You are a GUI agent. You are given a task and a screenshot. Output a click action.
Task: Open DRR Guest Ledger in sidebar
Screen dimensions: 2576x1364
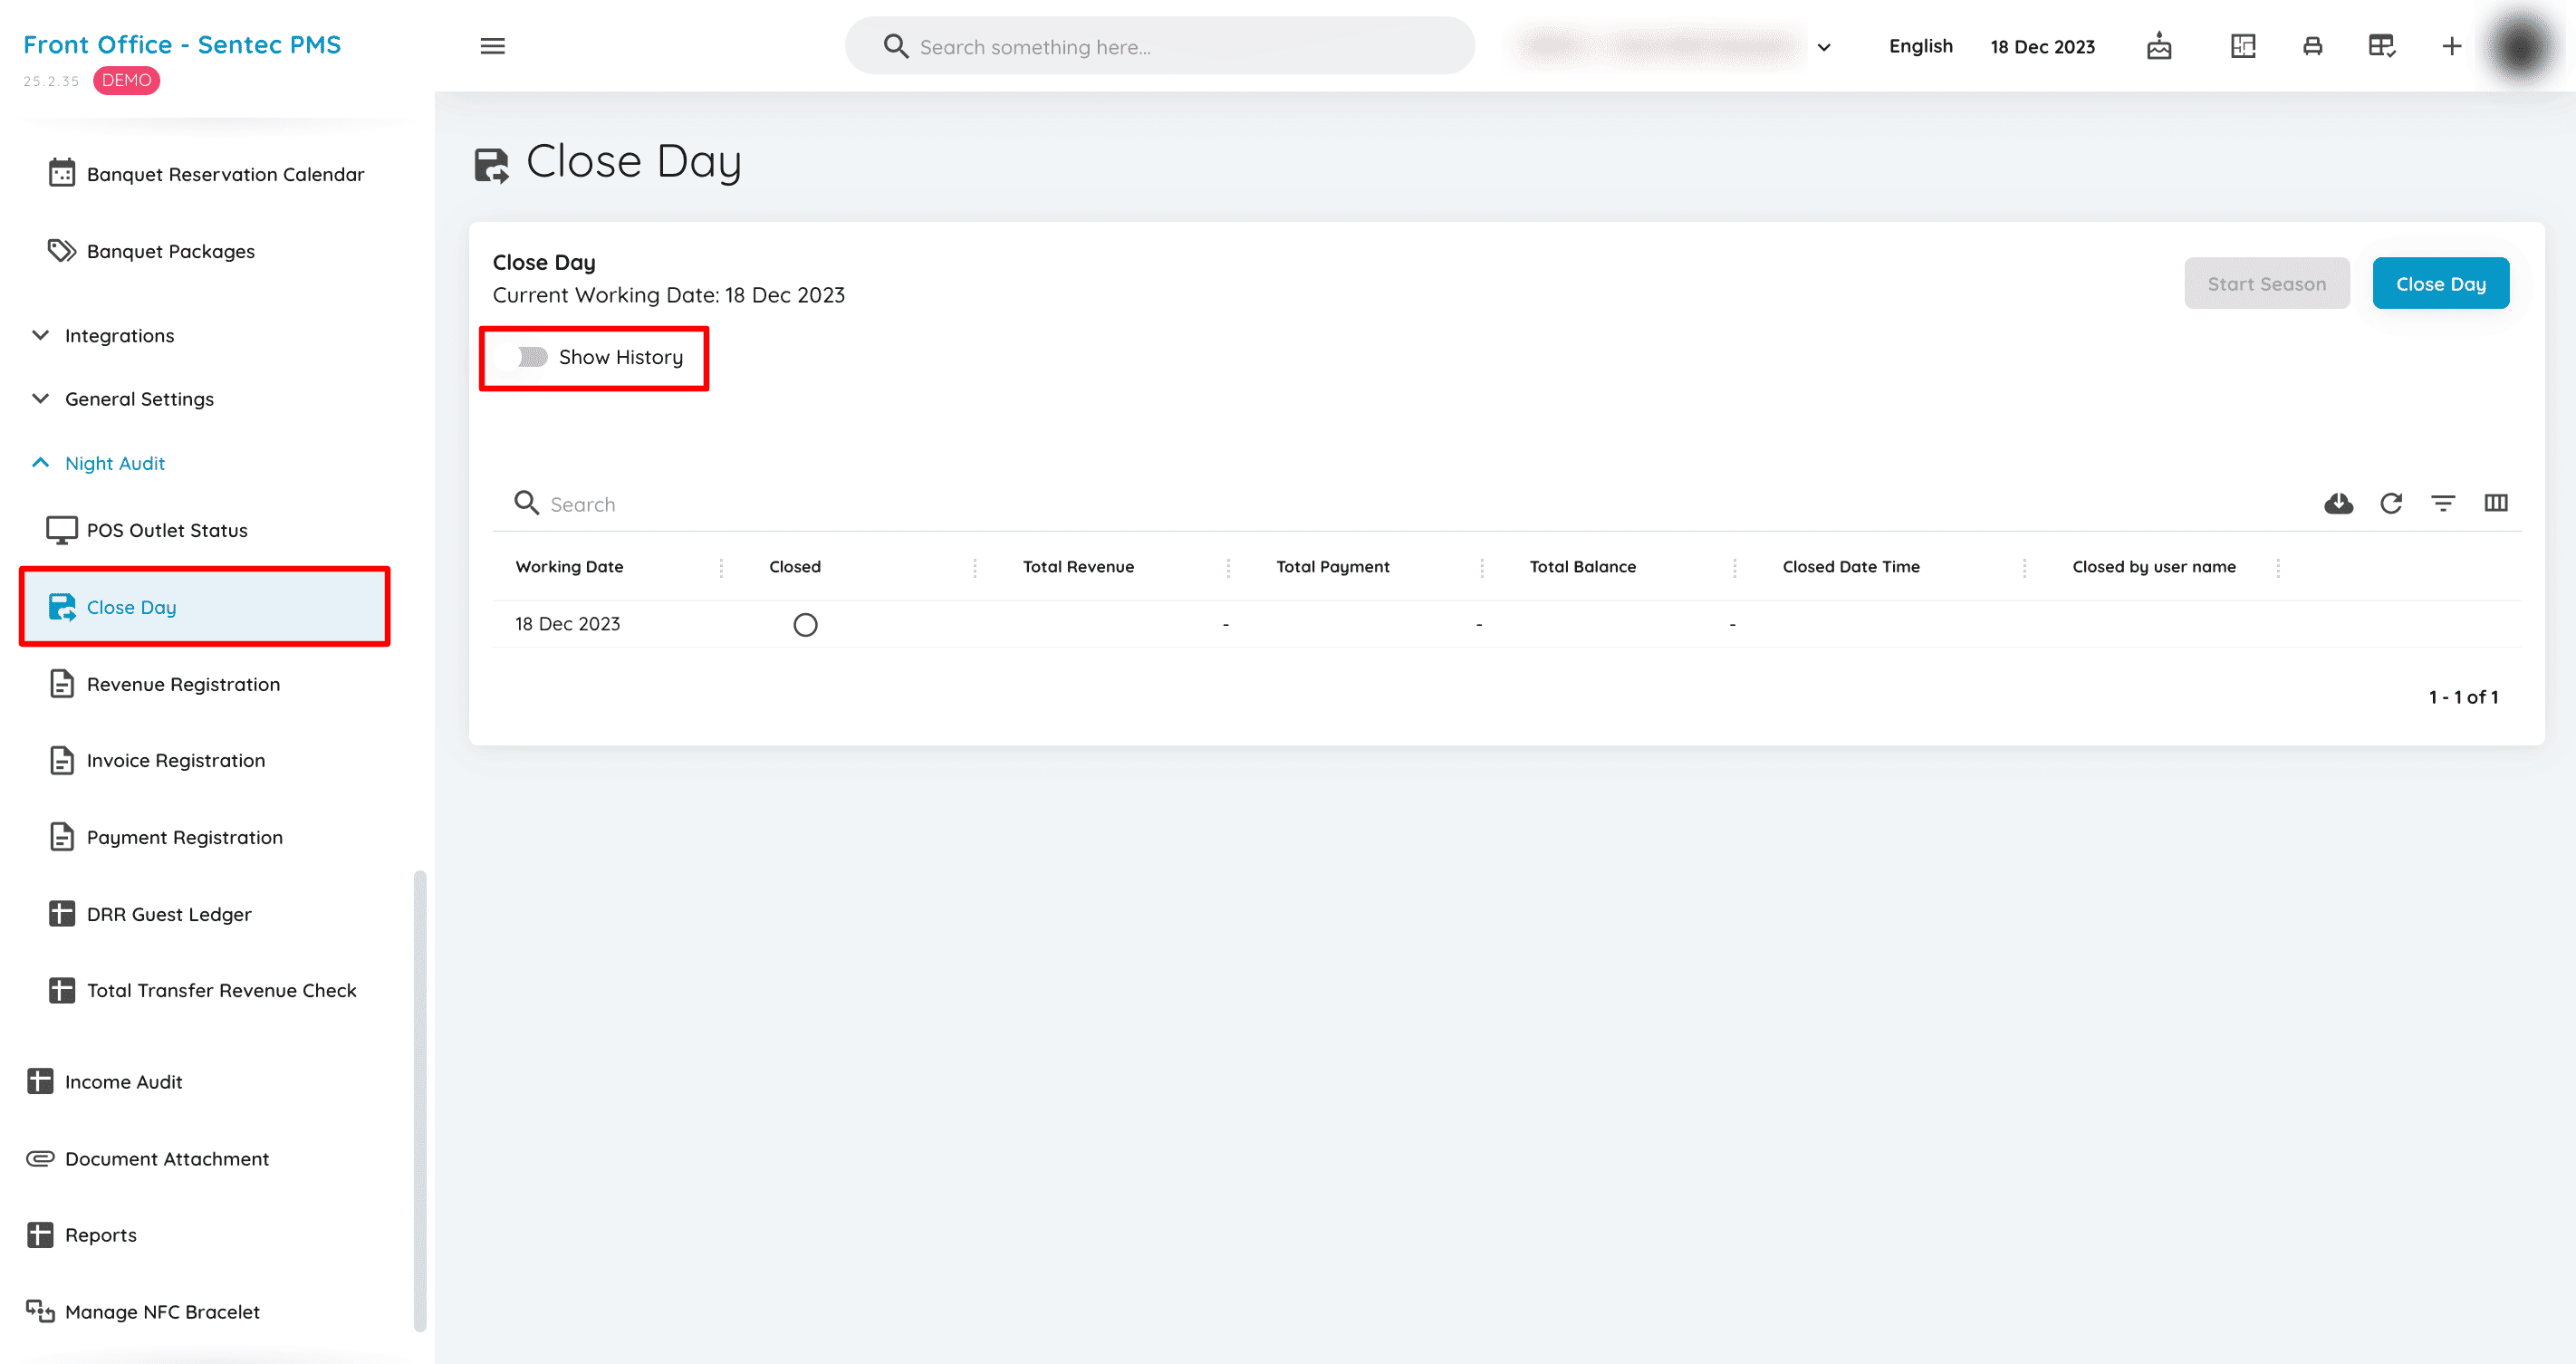pyautogui.click(x=150, y=914)
